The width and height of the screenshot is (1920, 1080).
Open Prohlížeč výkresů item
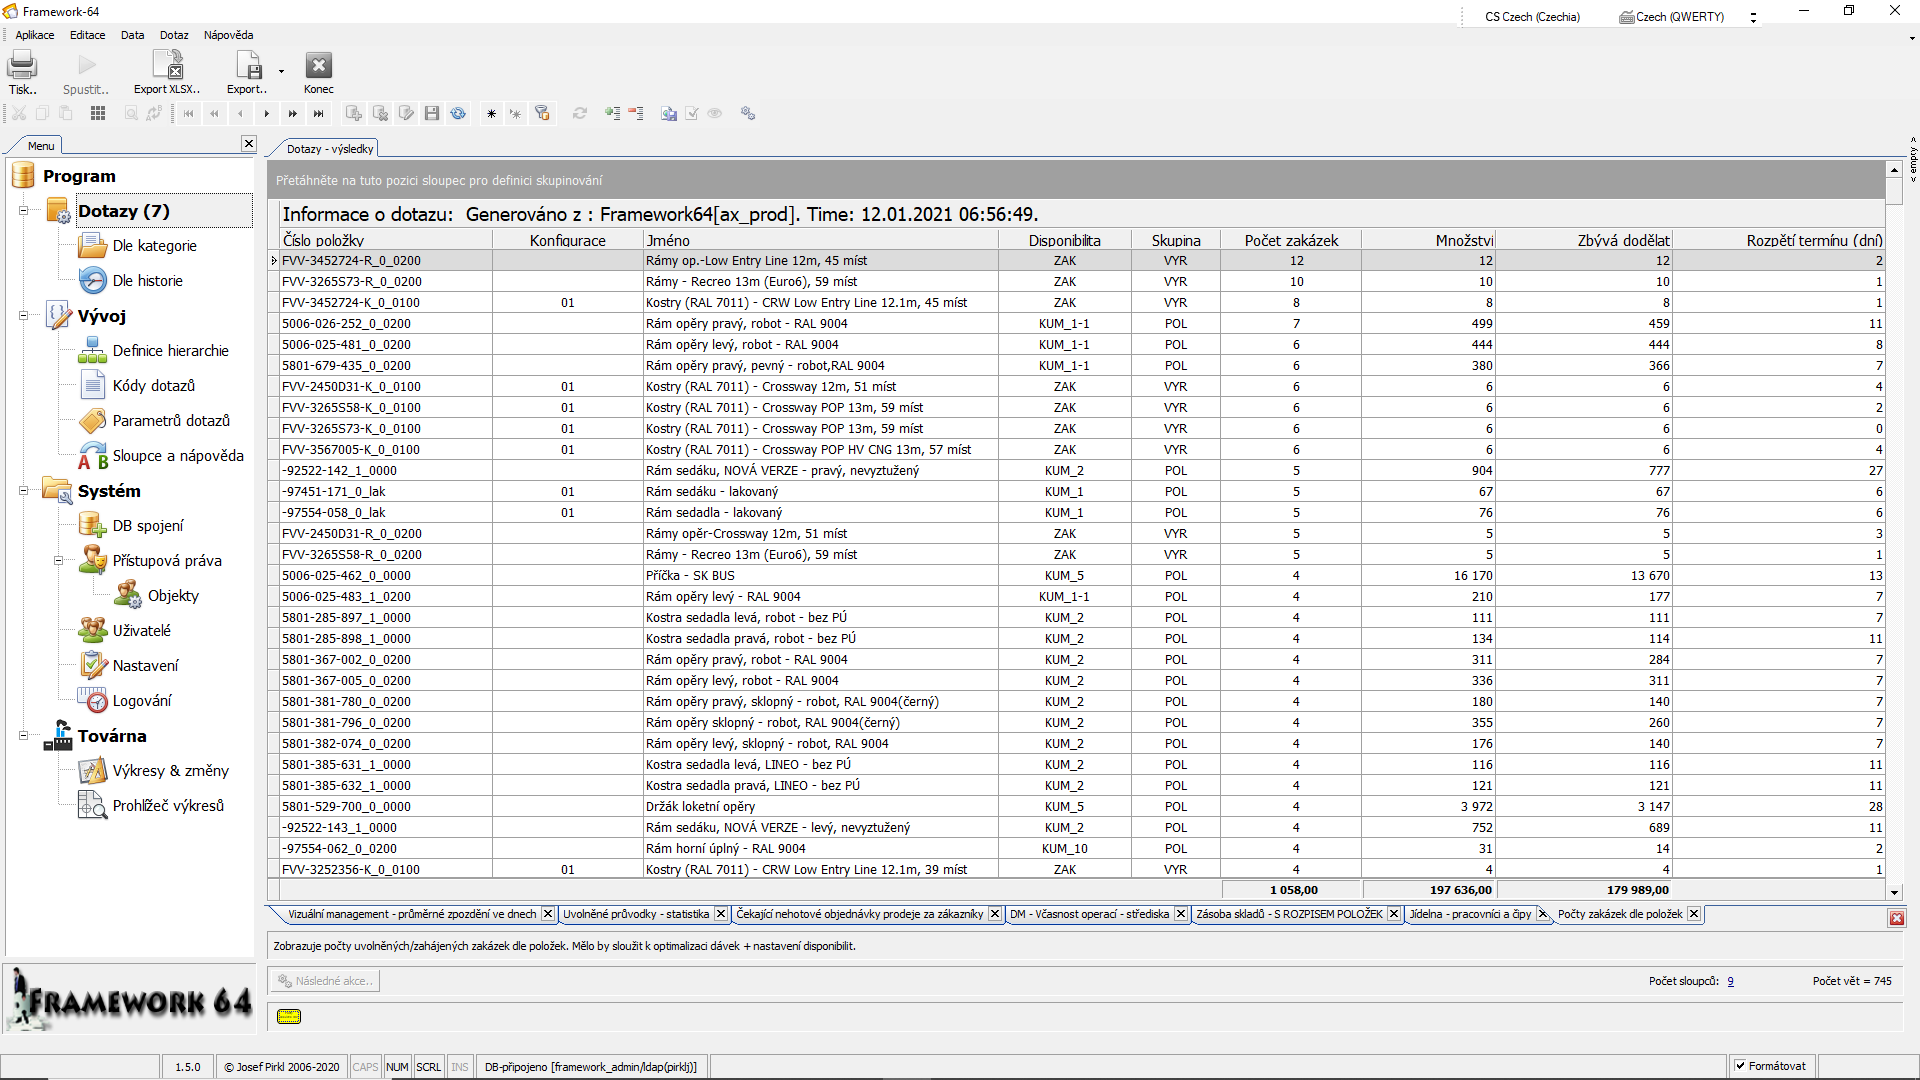coord(168,806)
